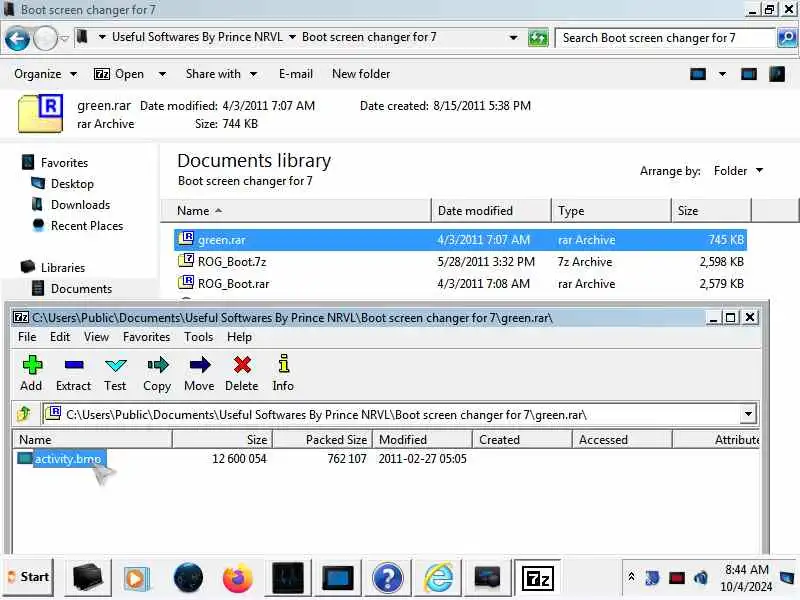The image size is (800, 600).
Task: Click activity.bmp file icon in 7-Zip
Action: click(24, 458)
